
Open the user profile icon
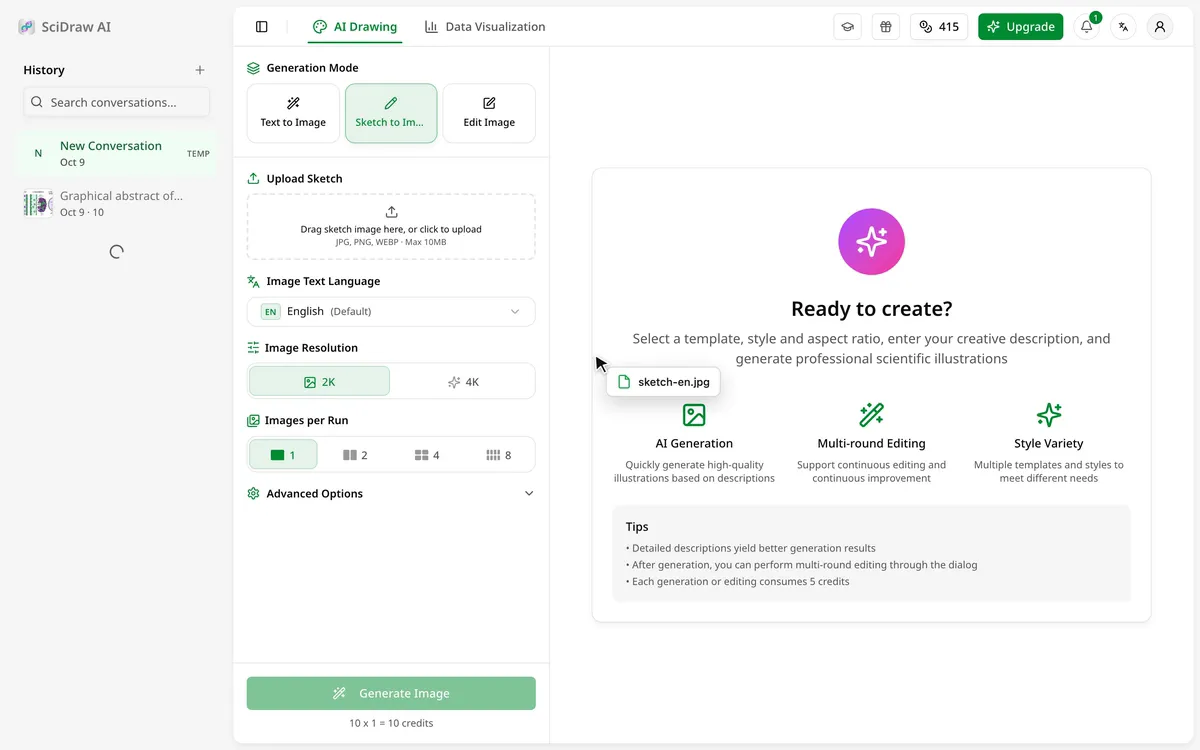[1160, 27]
